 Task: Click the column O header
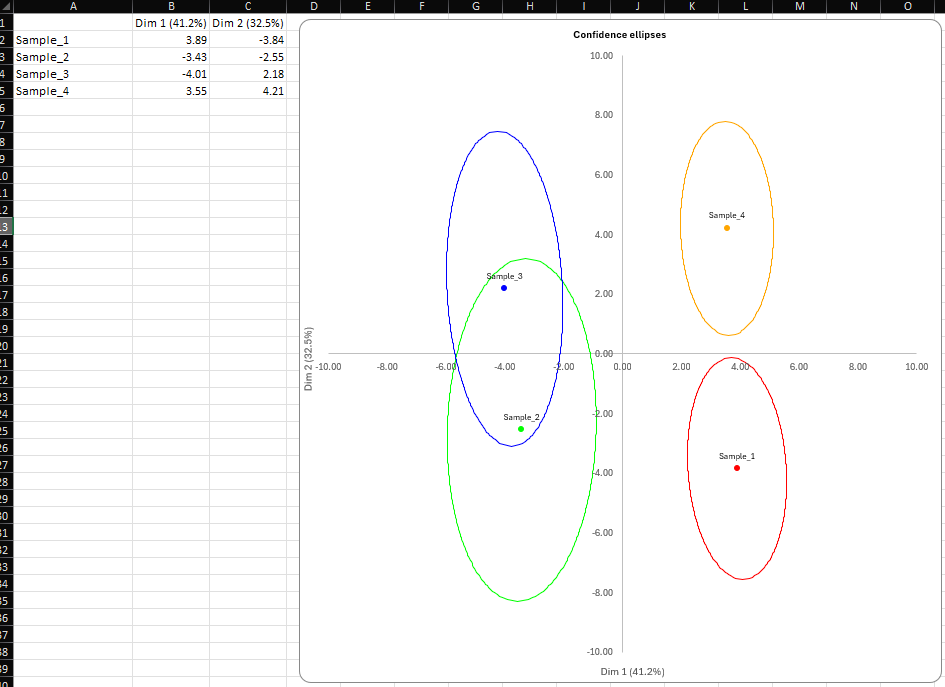(907, 6)
